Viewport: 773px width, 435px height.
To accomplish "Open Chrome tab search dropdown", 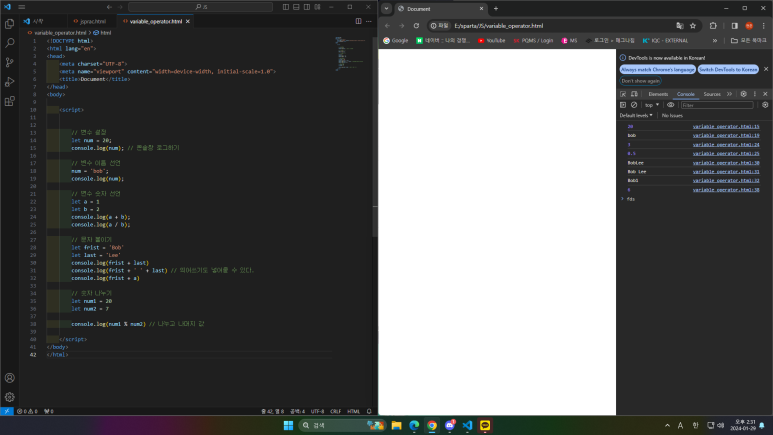I will point(386,8).
